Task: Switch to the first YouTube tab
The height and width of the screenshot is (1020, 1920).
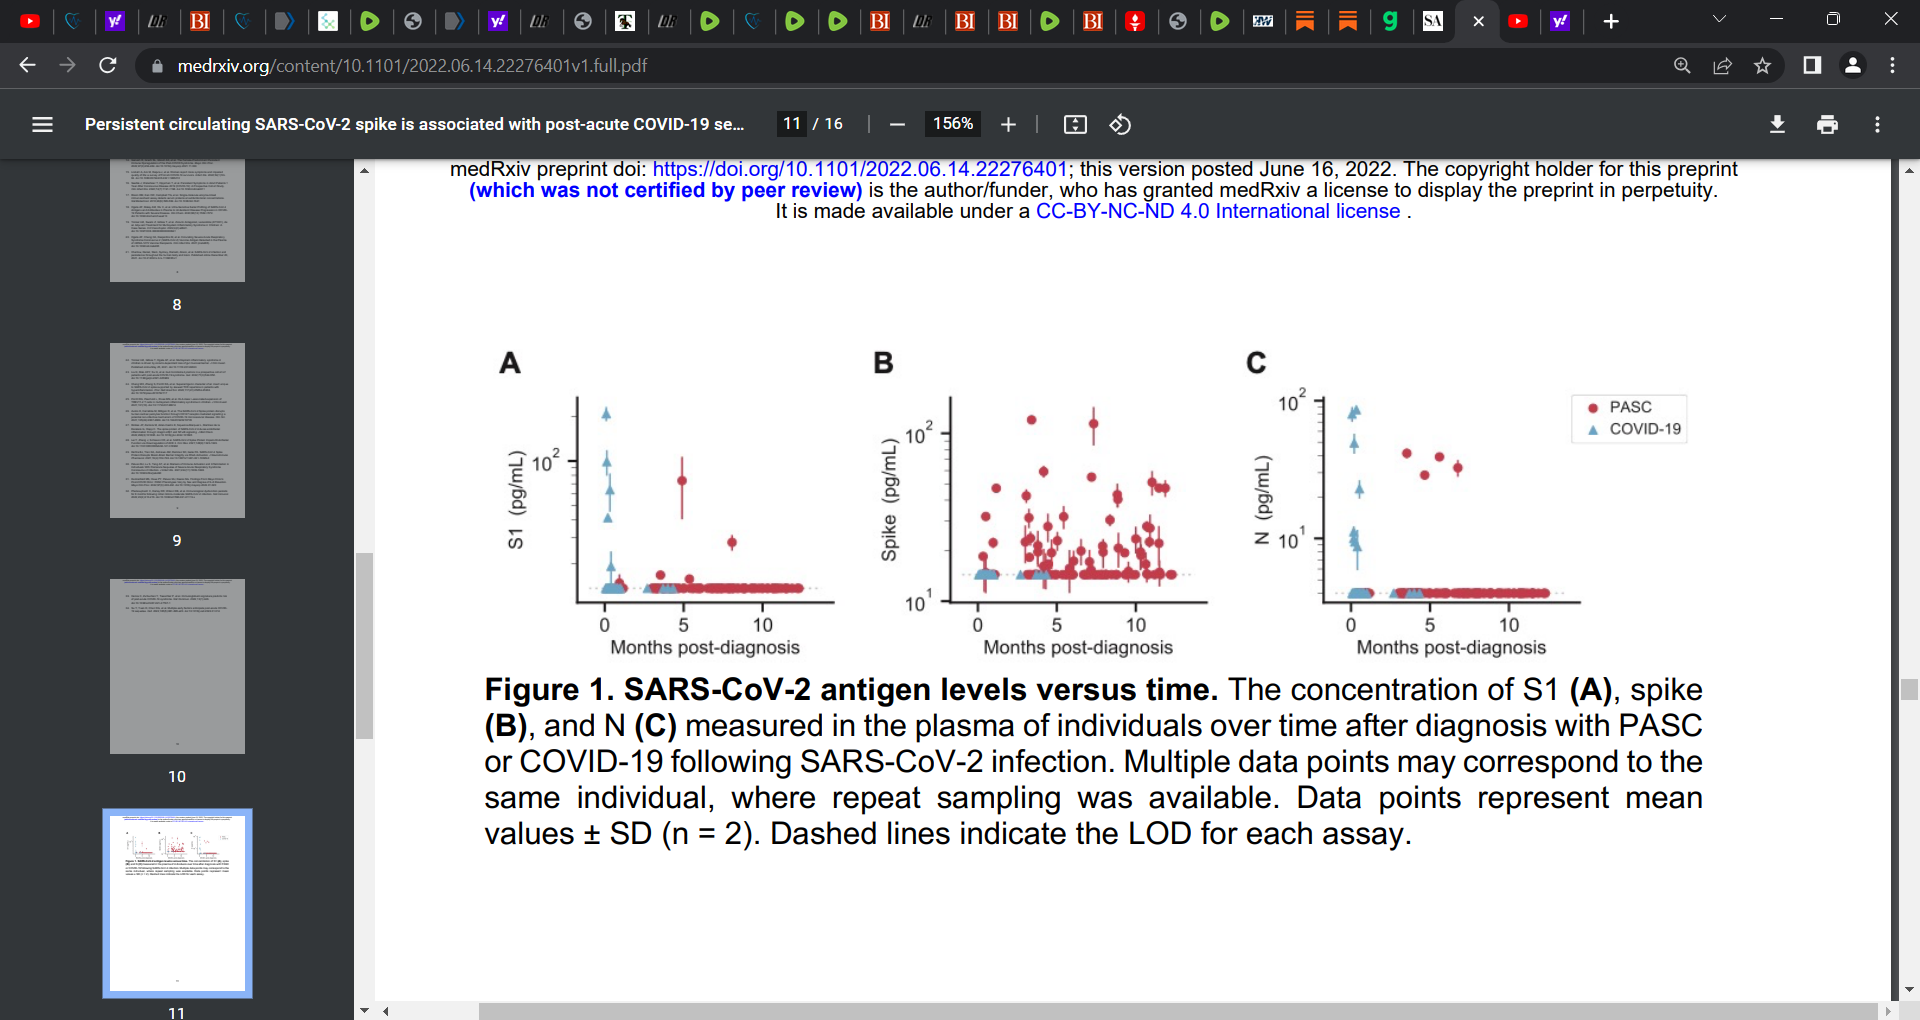Action: pyautogui.click(x=30, y=21)
